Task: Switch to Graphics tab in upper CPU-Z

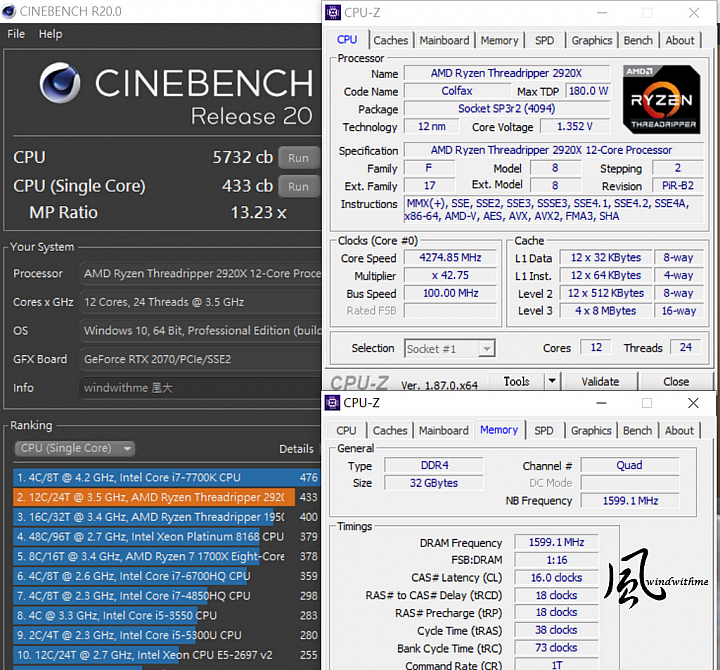Action: [x=591, y=40]
